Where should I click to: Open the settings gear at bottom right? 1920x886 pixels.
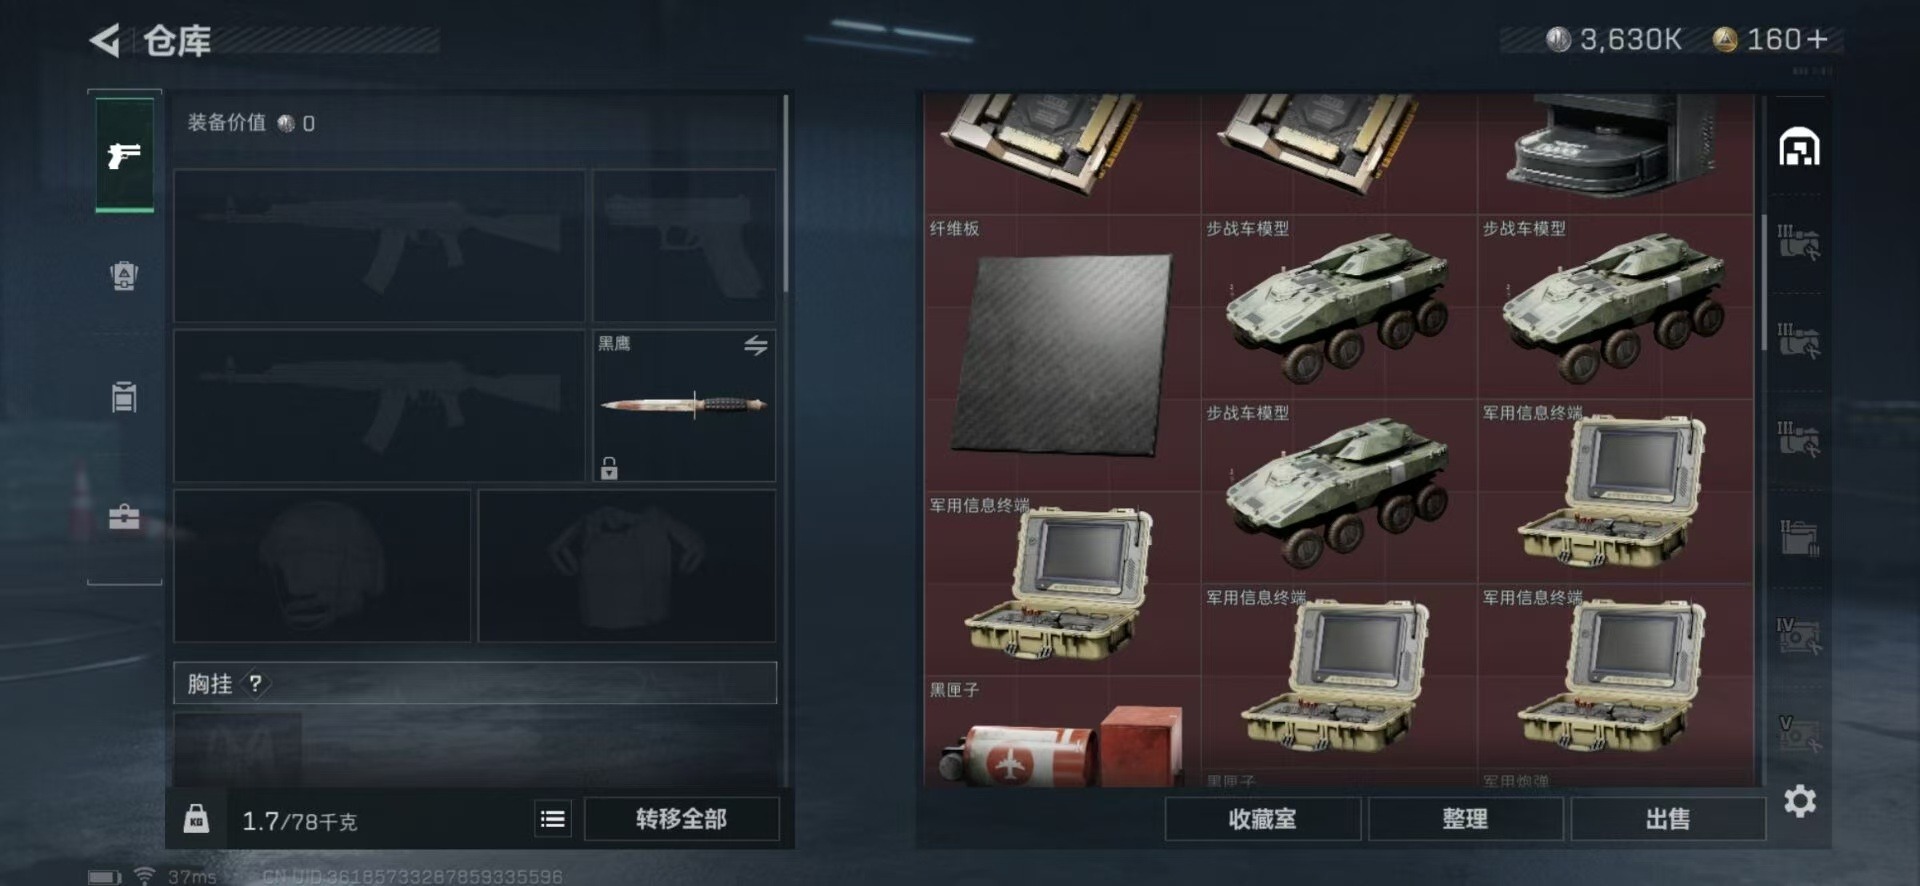(x=1800, y=801)
